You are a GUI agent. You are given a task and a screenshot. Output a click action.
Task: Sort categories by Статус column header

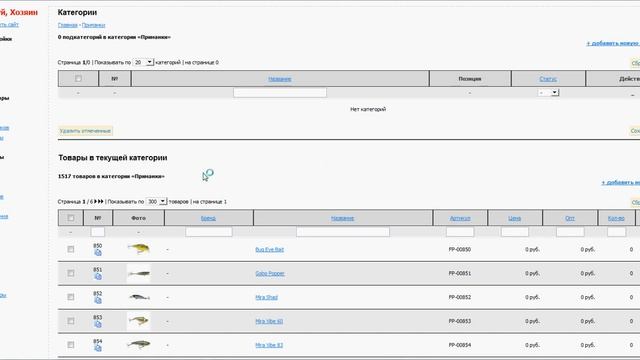[548, 79]
